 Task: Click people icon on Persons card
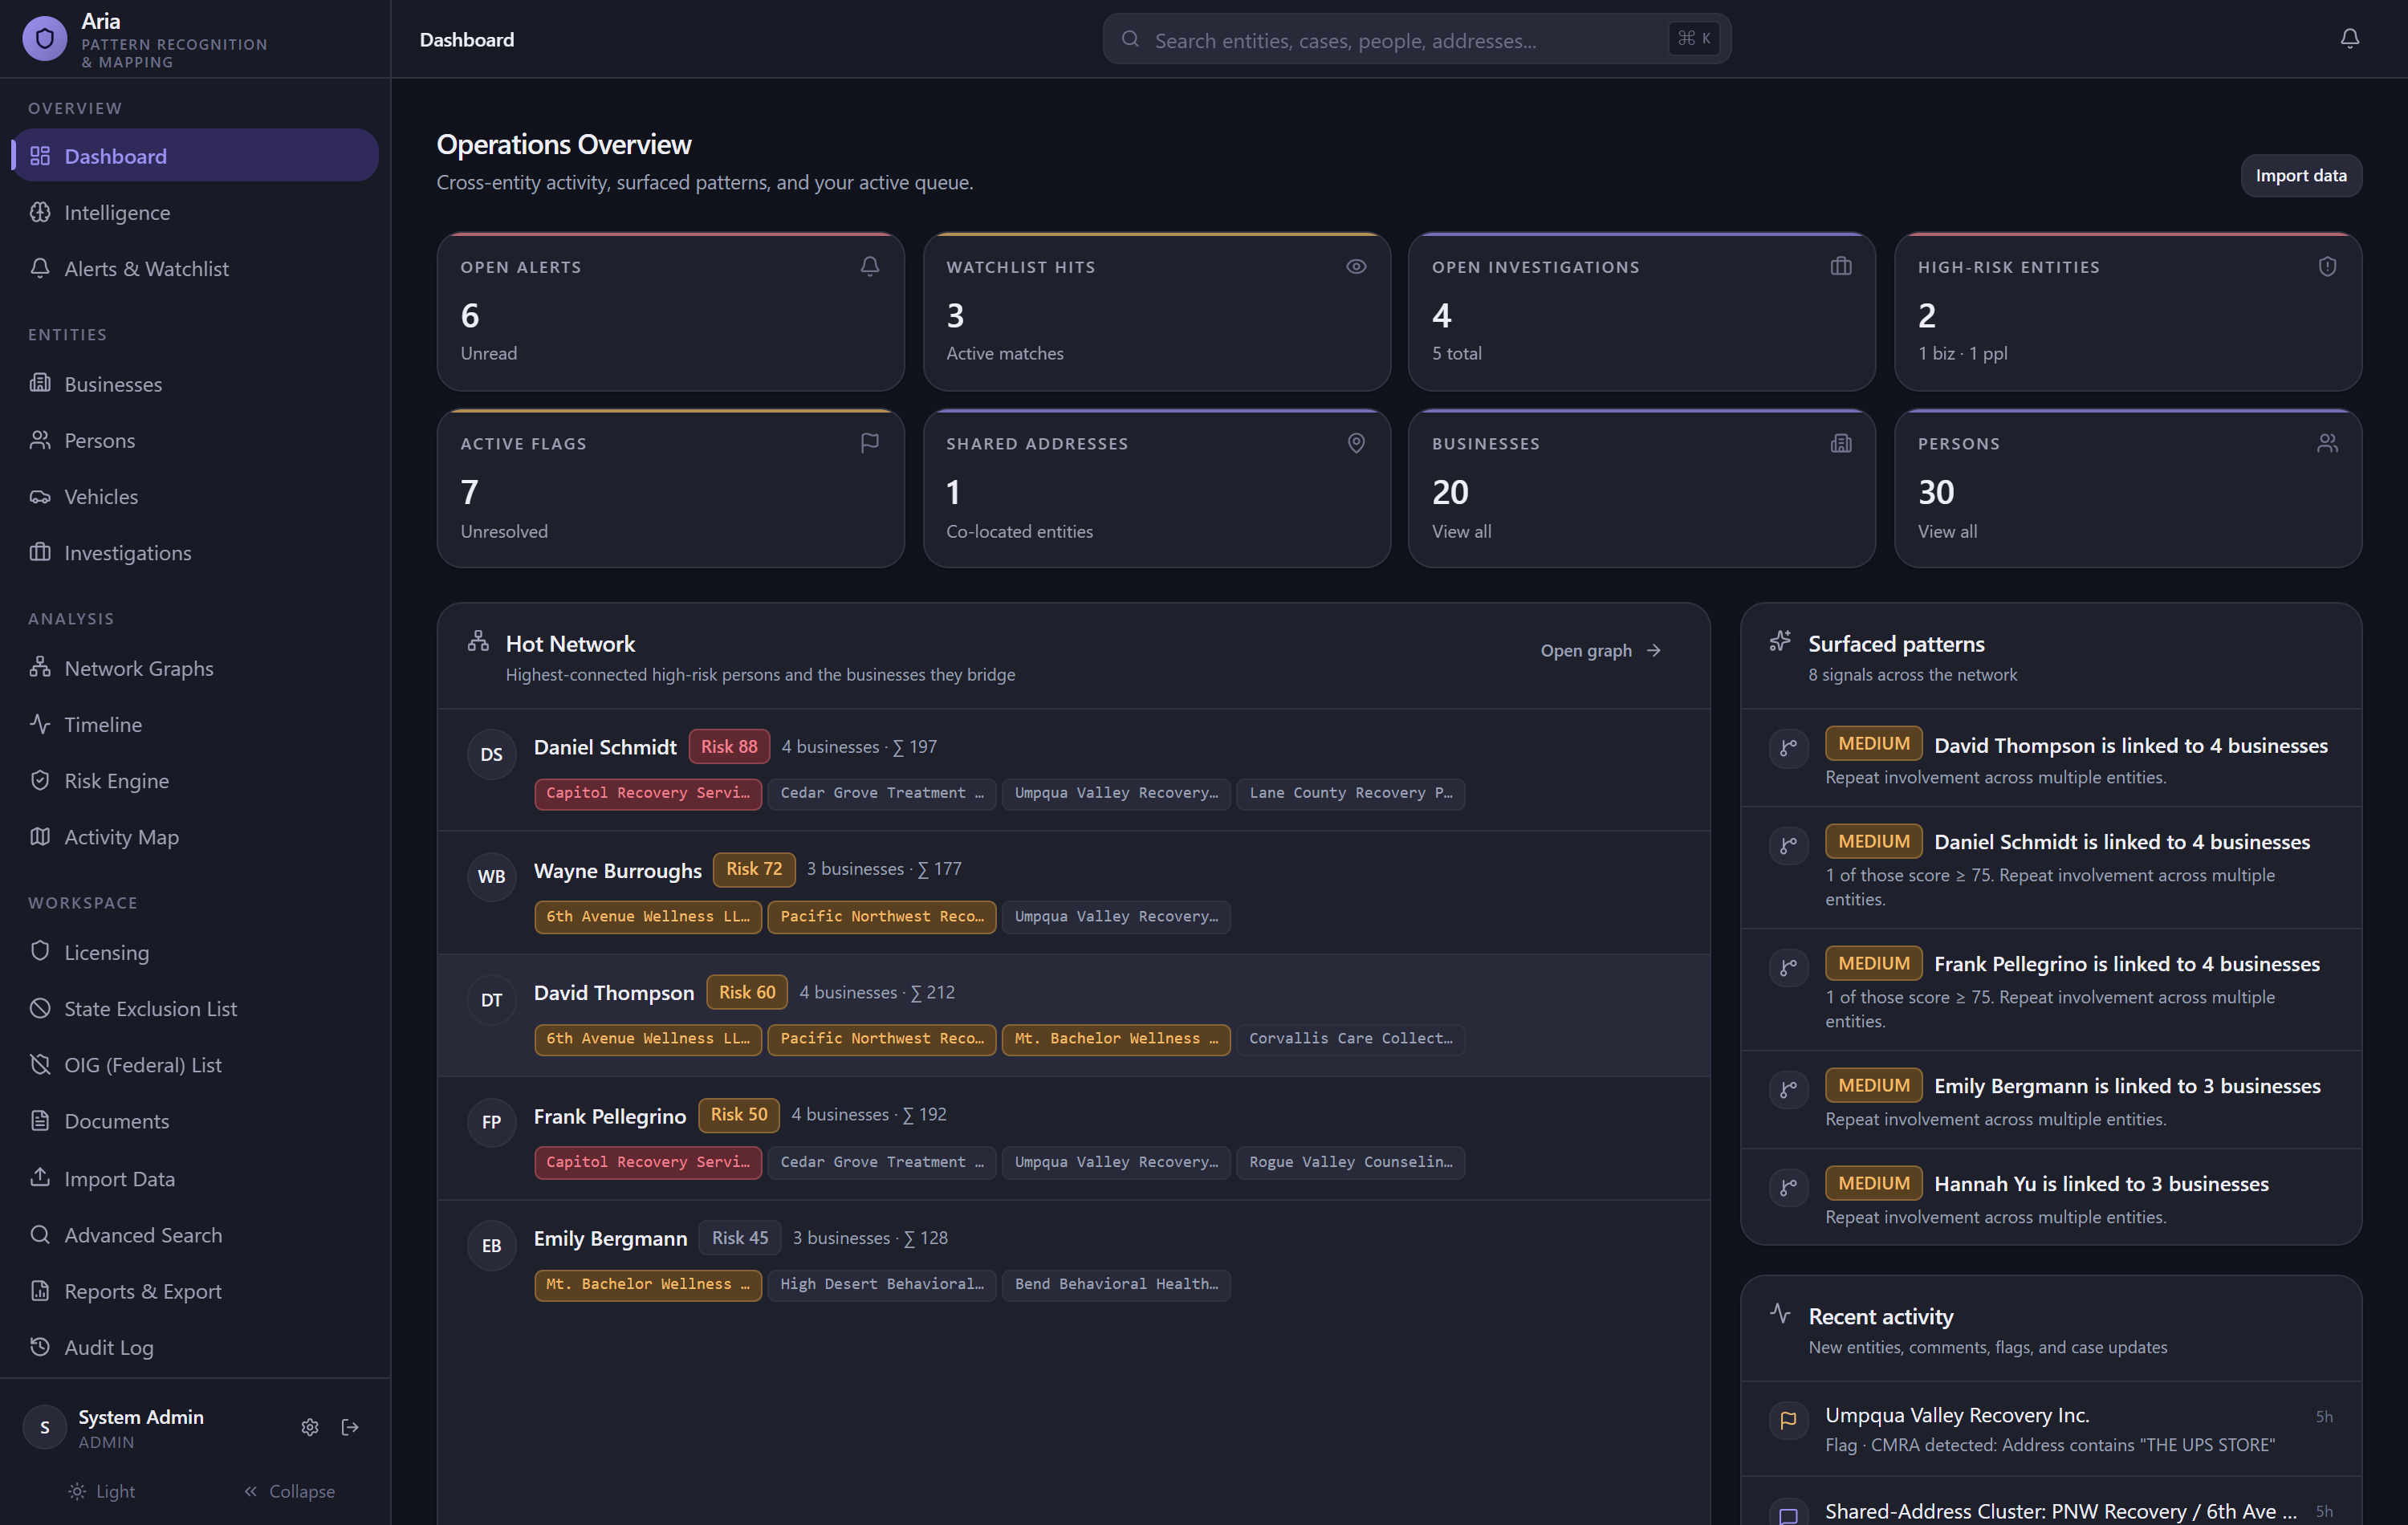[2327, 442]
